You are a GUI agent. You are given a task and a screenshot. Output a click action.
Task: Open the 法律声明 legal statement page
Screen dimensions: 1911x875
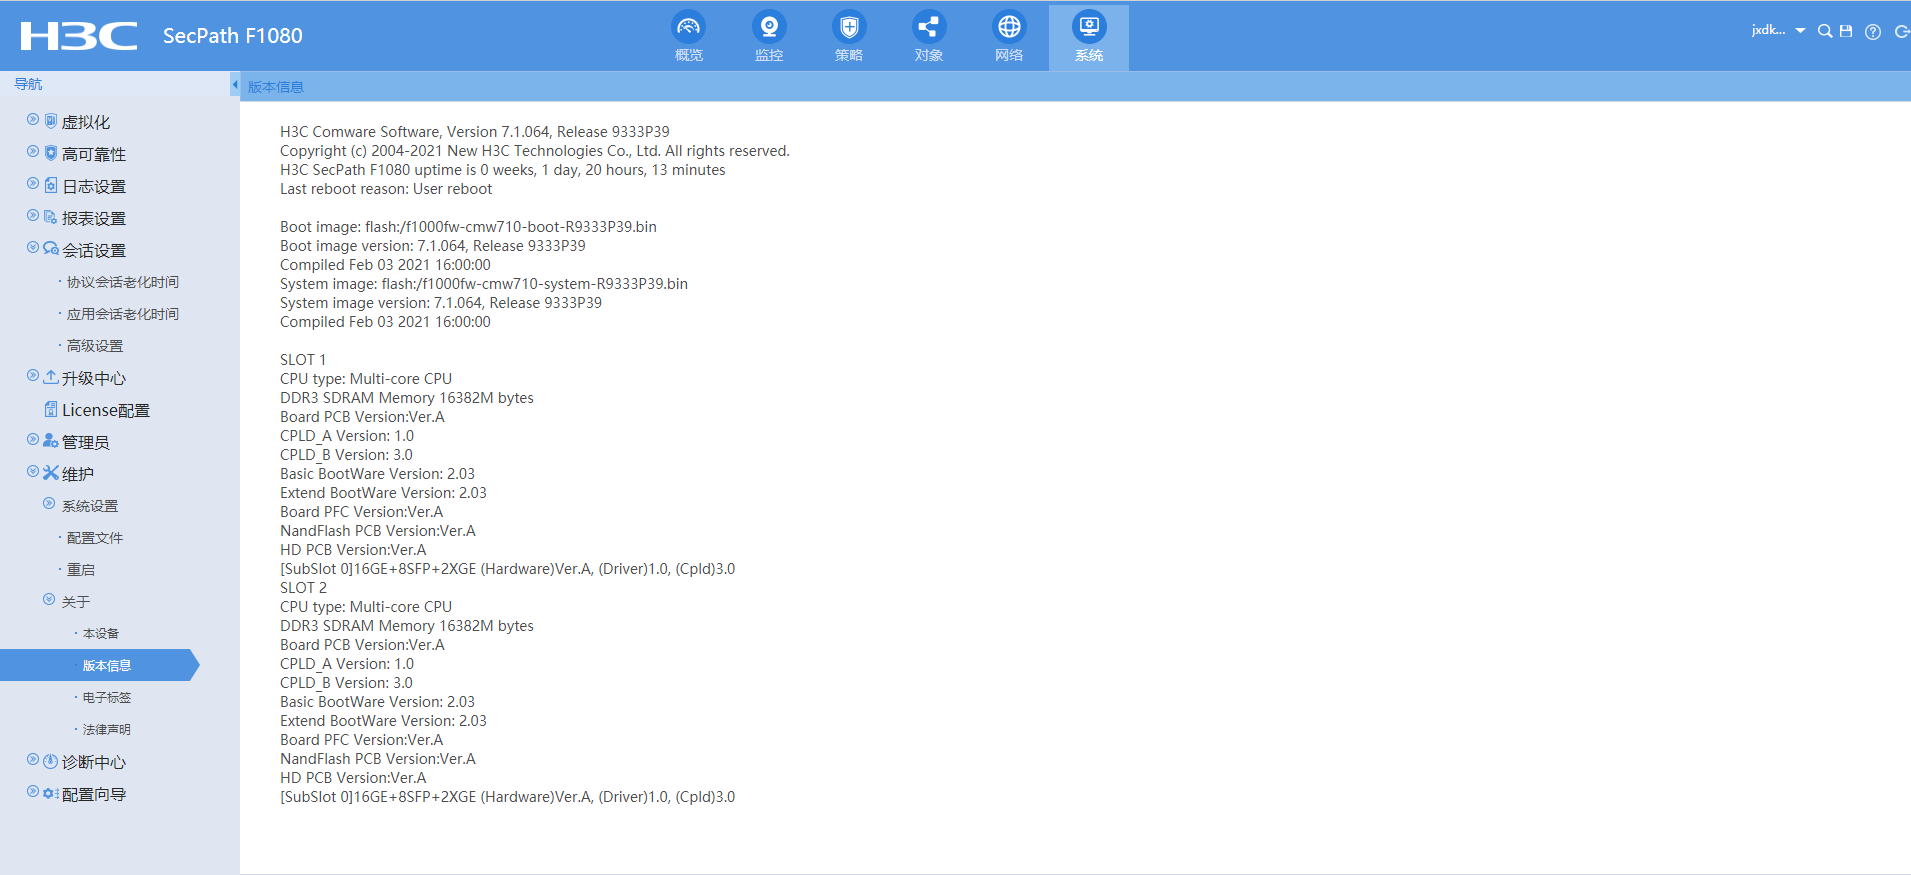click(107, 730)
